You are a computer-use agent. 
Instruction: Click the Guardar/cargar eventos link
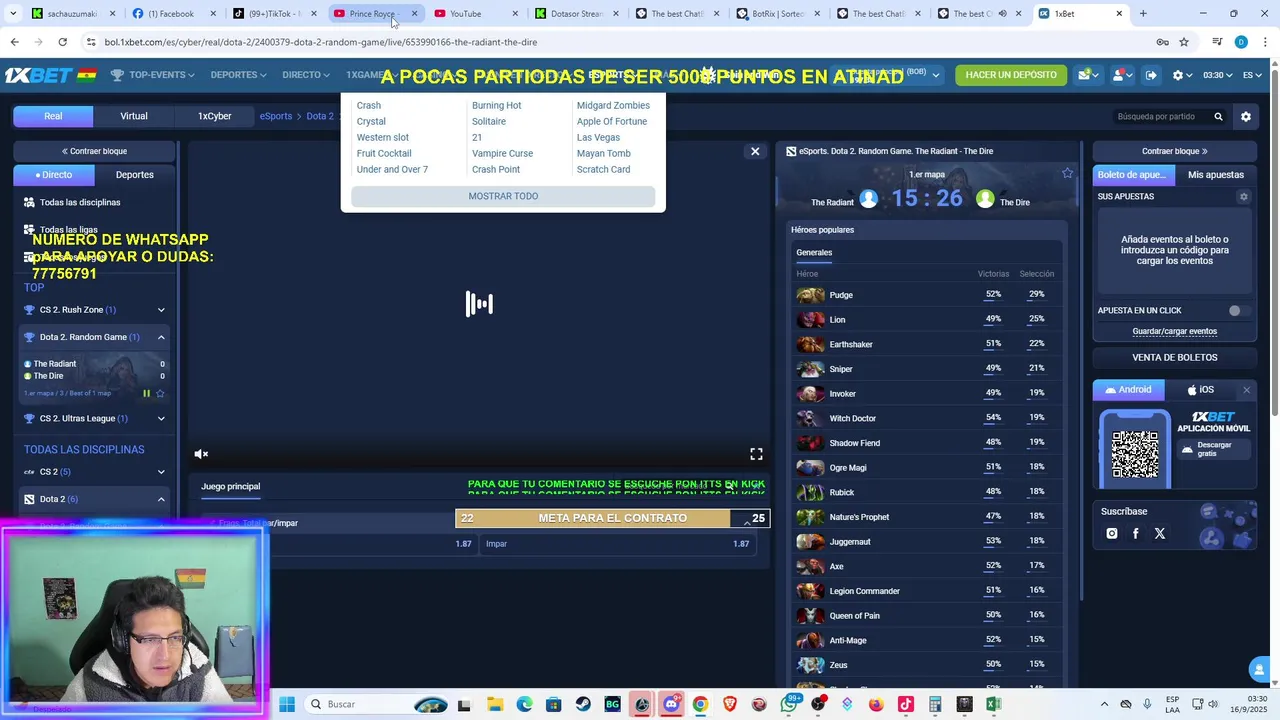tap(1175, 331)
